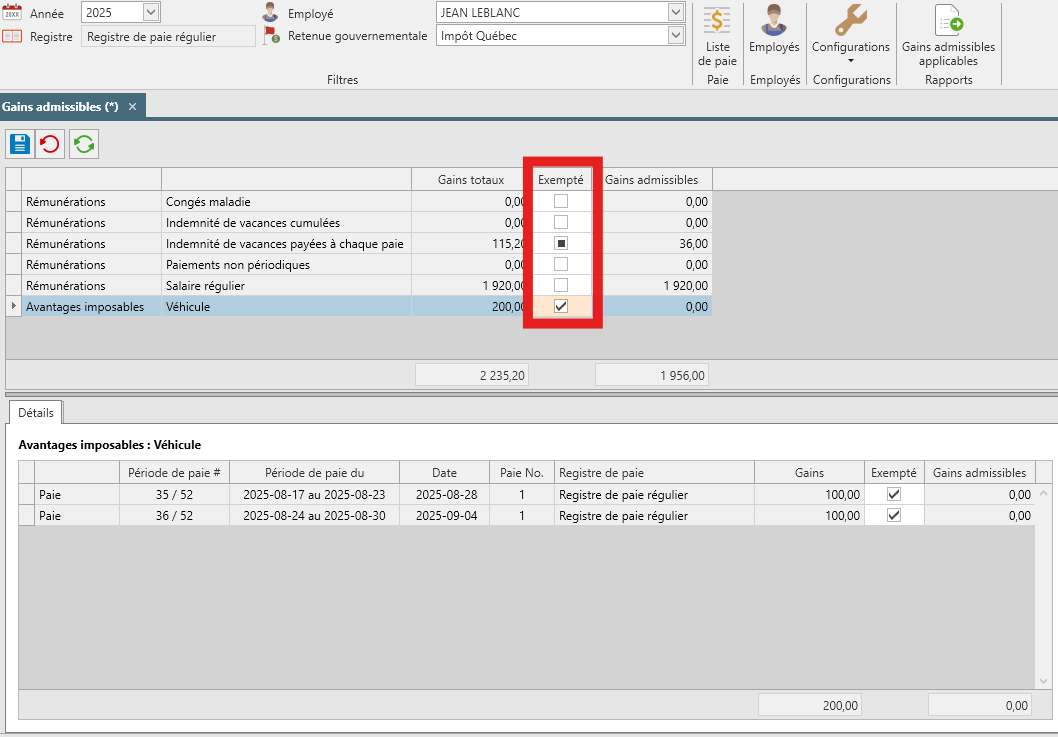Viewport: 1058px width, 737px height.
Task: Click the 2025-08-24 au 2025-08-30 cell
Action: (314, 515)
